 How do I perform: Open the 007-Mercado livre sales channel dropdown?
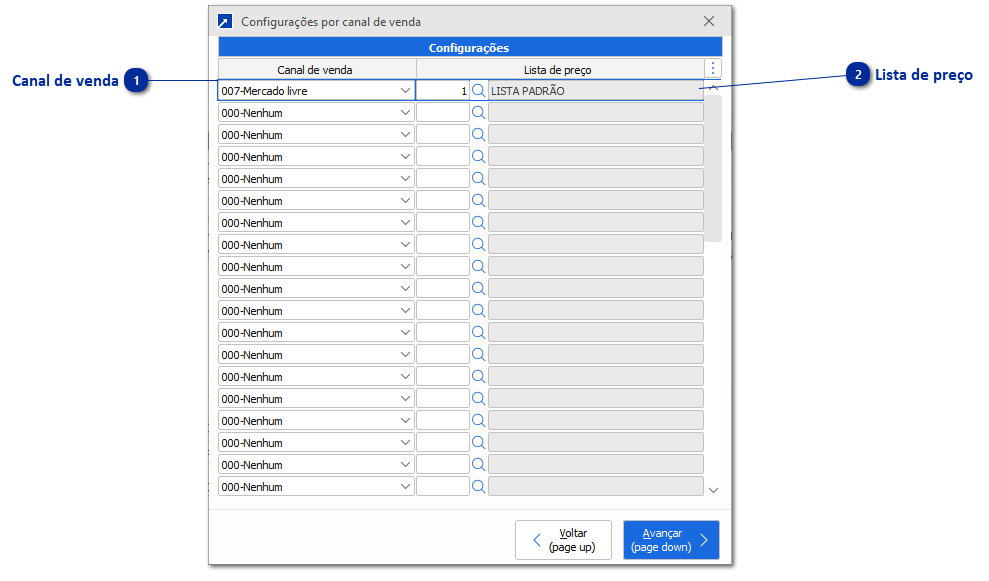(405, 90)
